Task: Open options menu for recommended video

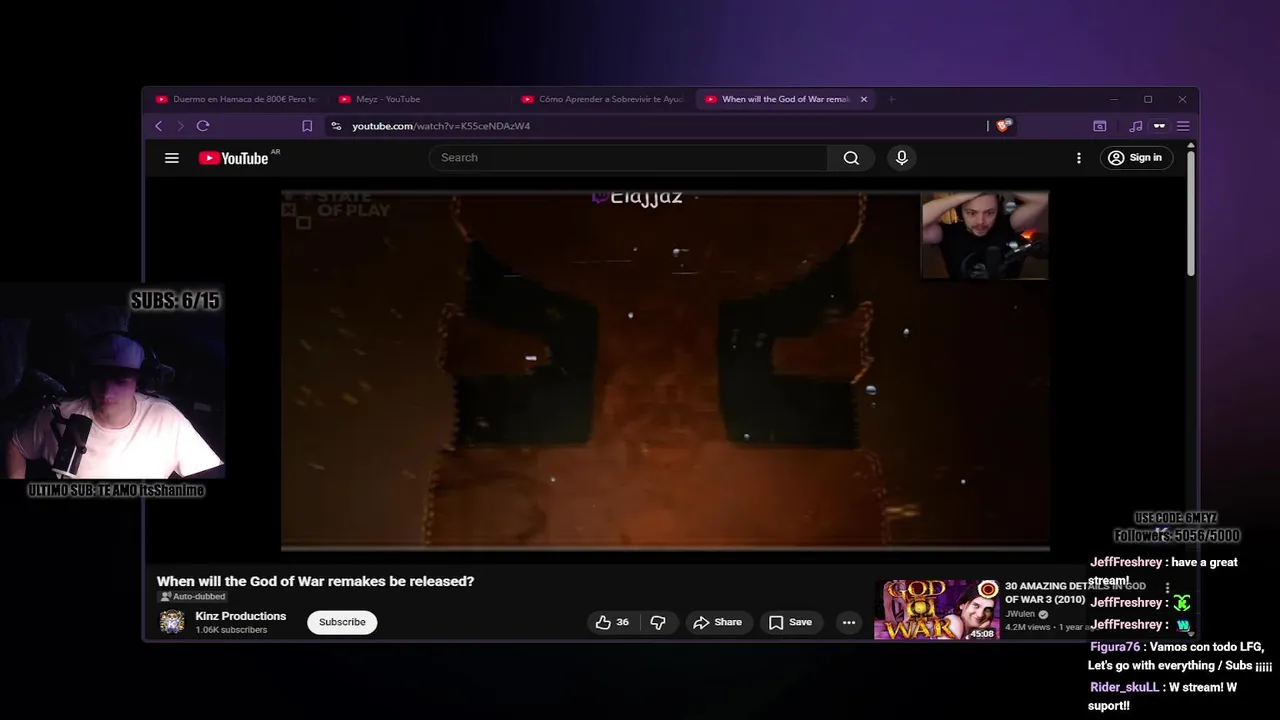Action: [x=1167, y=588]
